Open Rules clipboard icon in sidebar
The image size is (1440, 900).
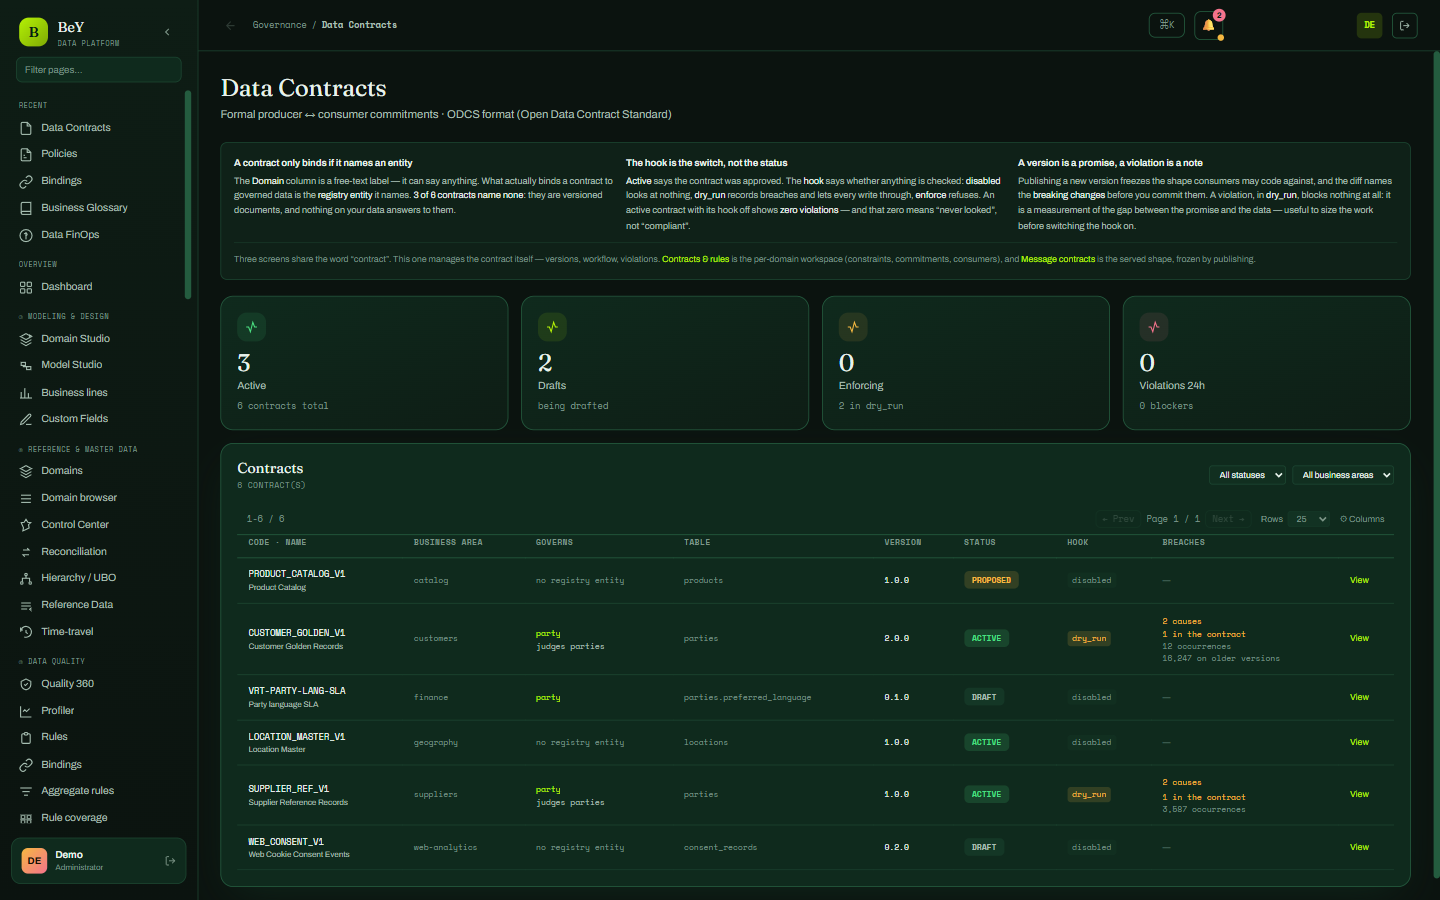coord(26,737)
